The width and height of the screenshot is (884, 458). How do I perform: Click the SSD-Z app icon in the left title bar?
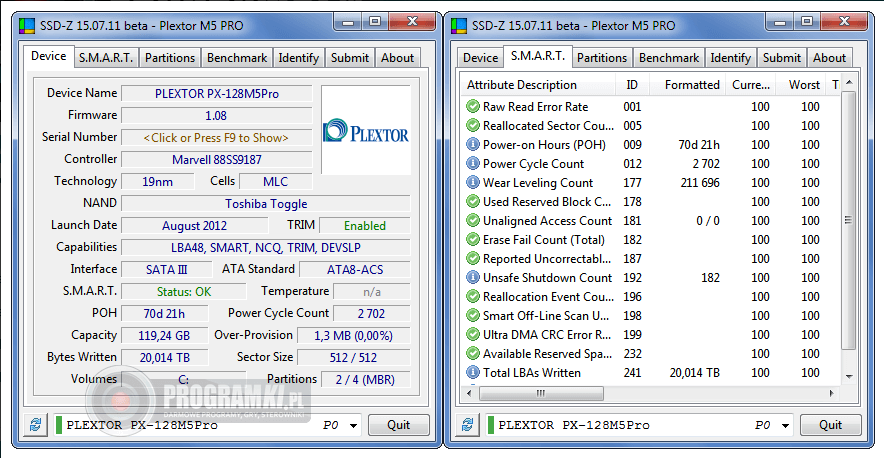[x=26, y=25]
